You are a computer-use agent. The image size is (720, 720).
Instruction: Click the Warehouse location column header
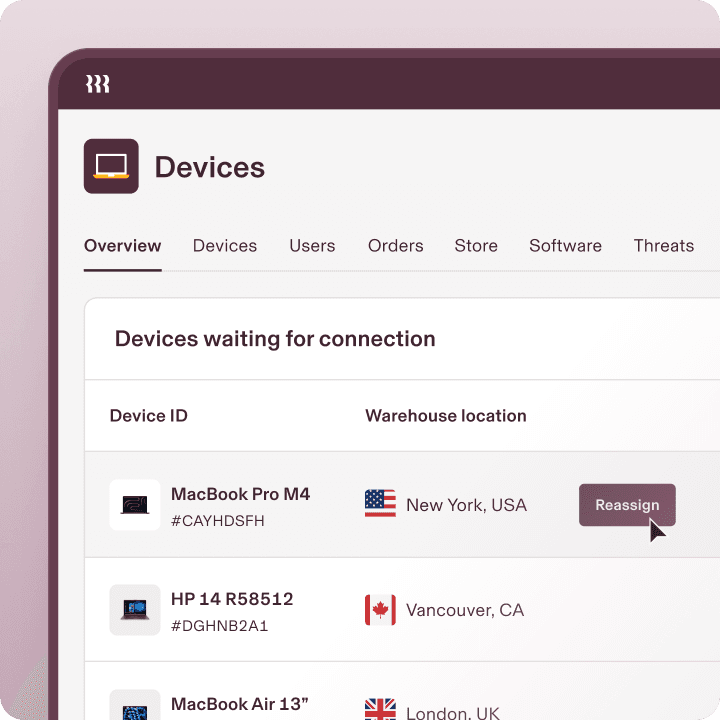pyautogui.click(x=445, y=416)
